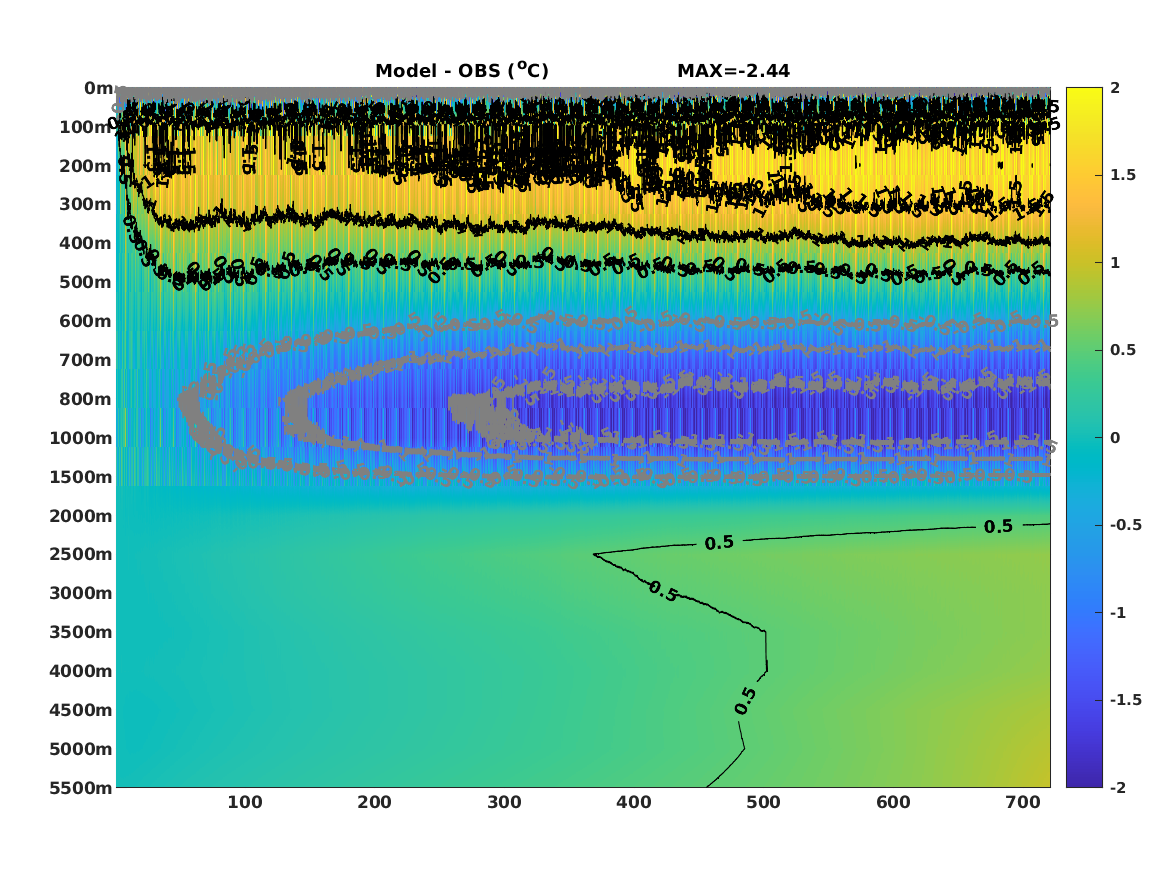Select the "4000m" depth axis label
1167x875 pixels.
(x=81, y=671)
